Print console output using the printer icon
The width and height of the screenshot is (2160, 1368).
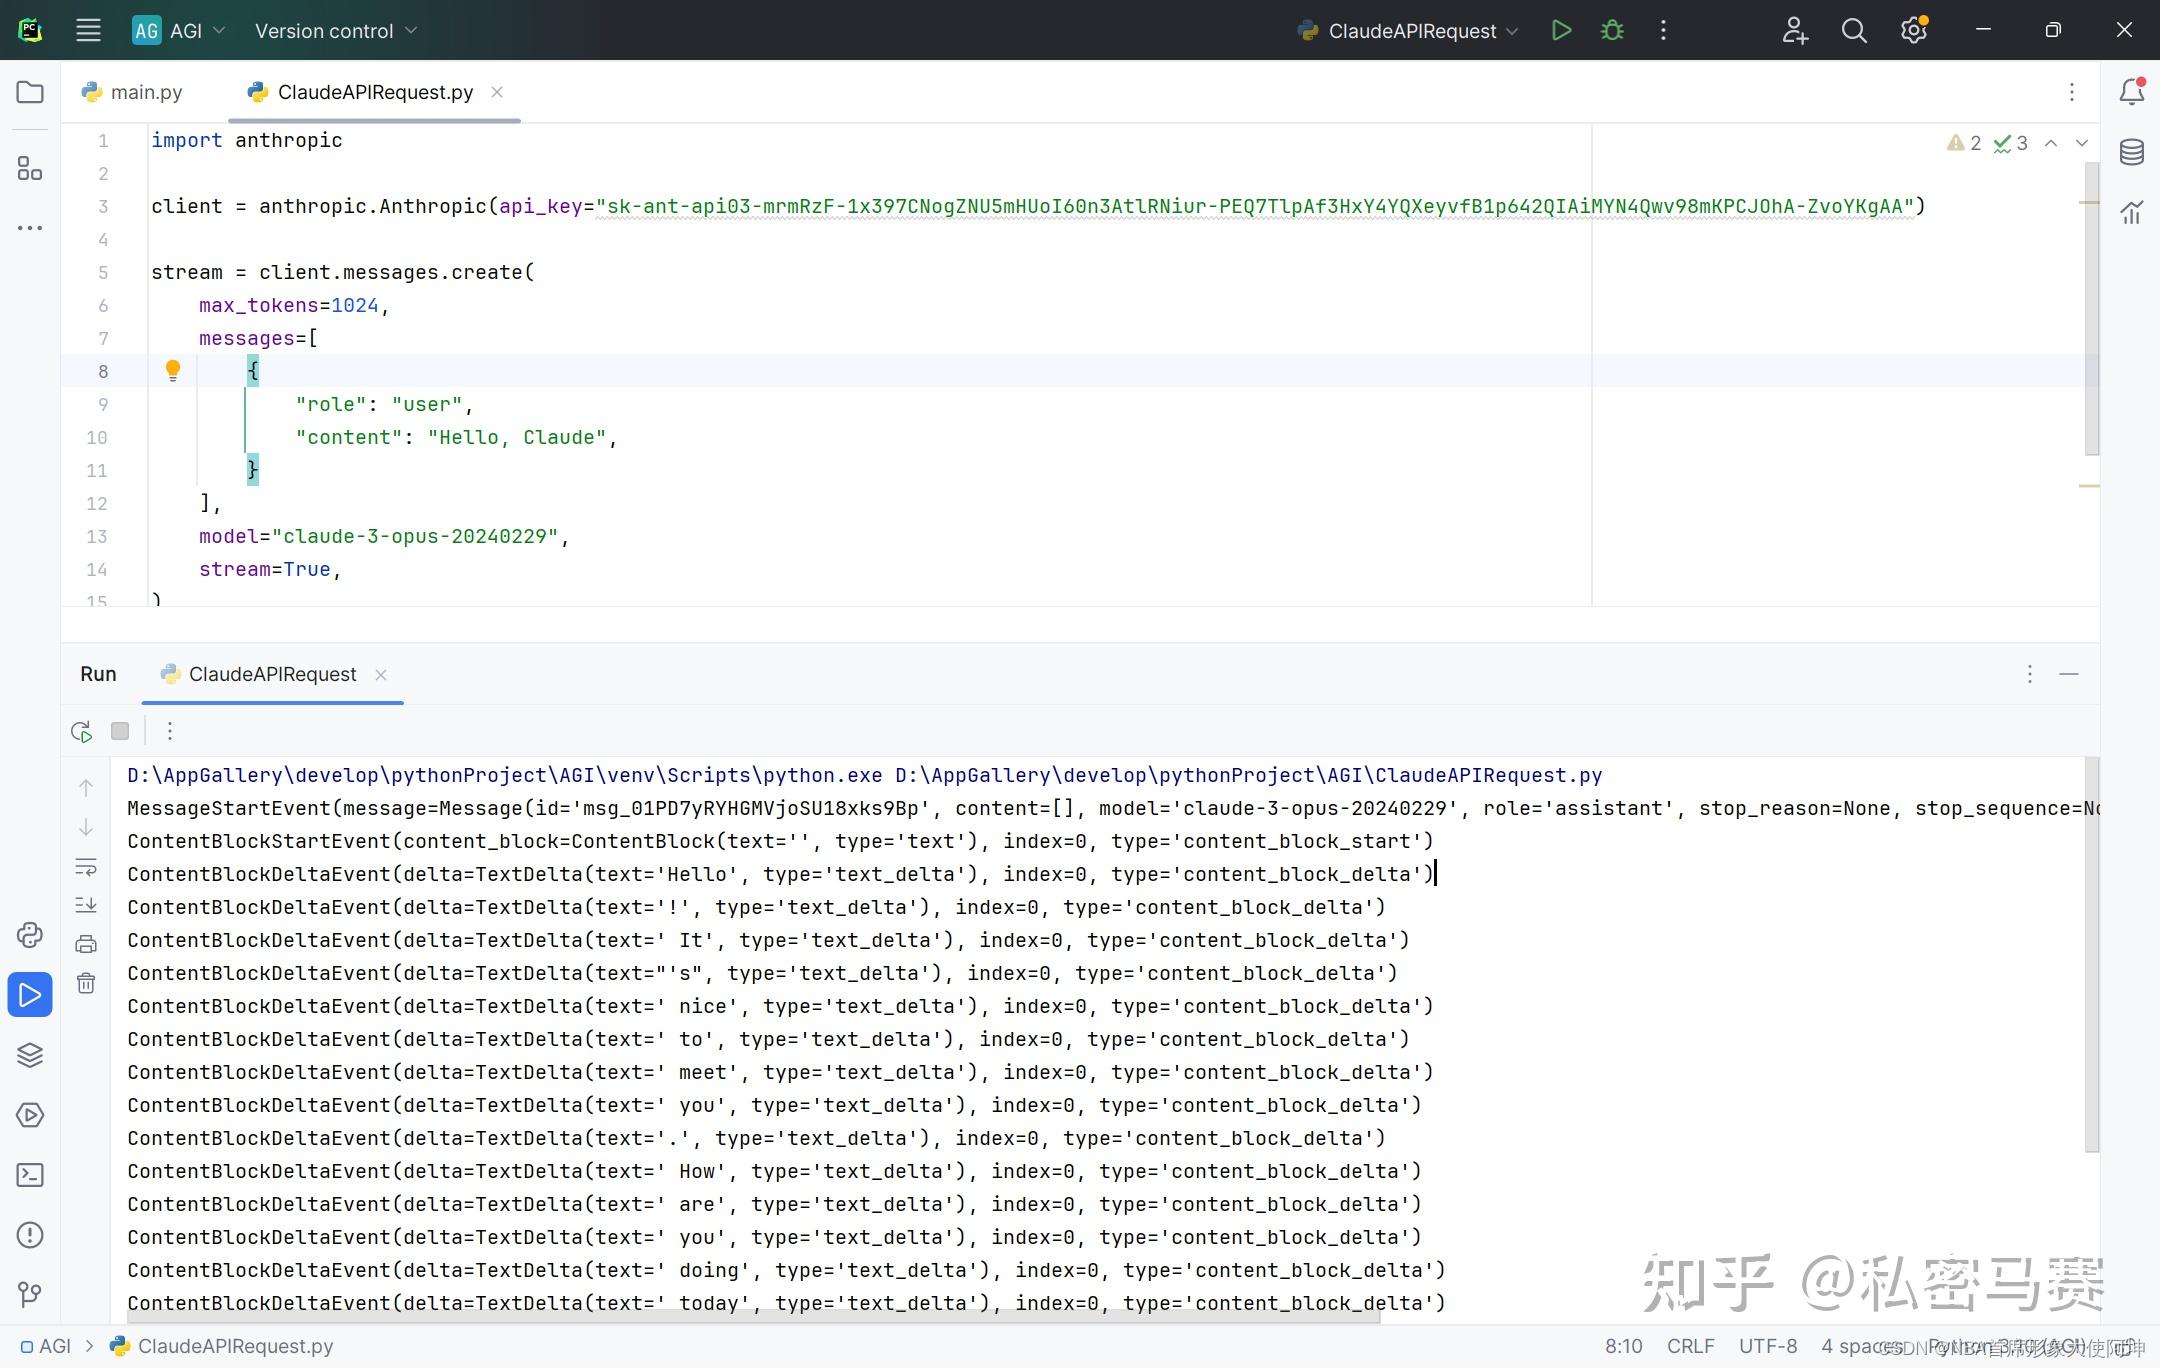[86, 942]
